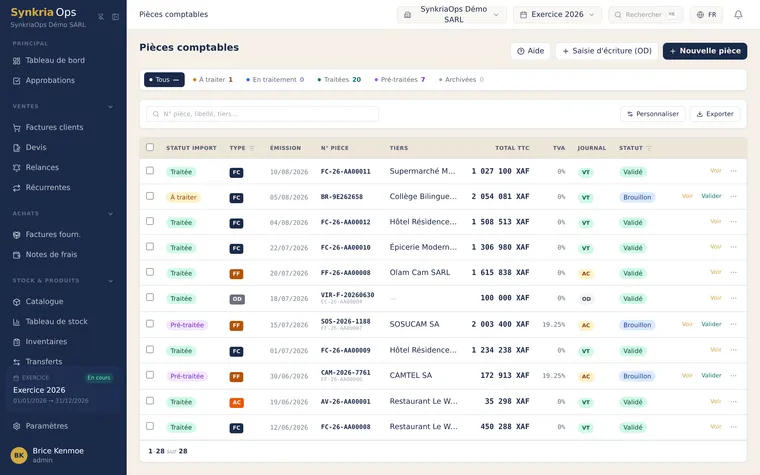760x475 pixels.
Task: Check the CAM-2026-7761 row checkbox
Action: [x=150, y=375]
